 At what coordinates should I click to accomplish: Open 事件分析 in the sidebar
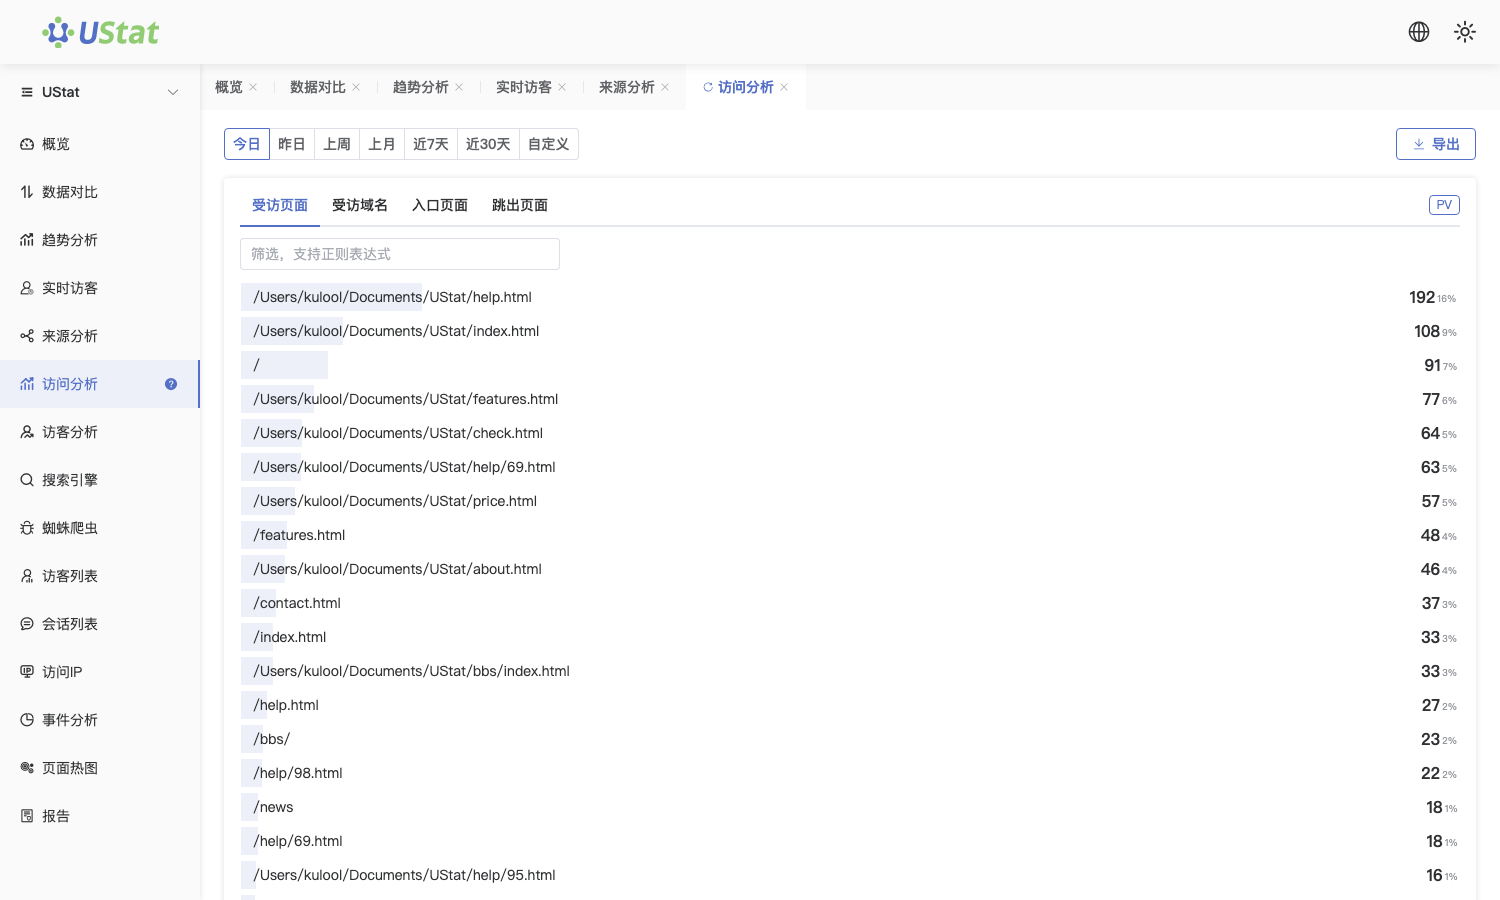[100, 720]
